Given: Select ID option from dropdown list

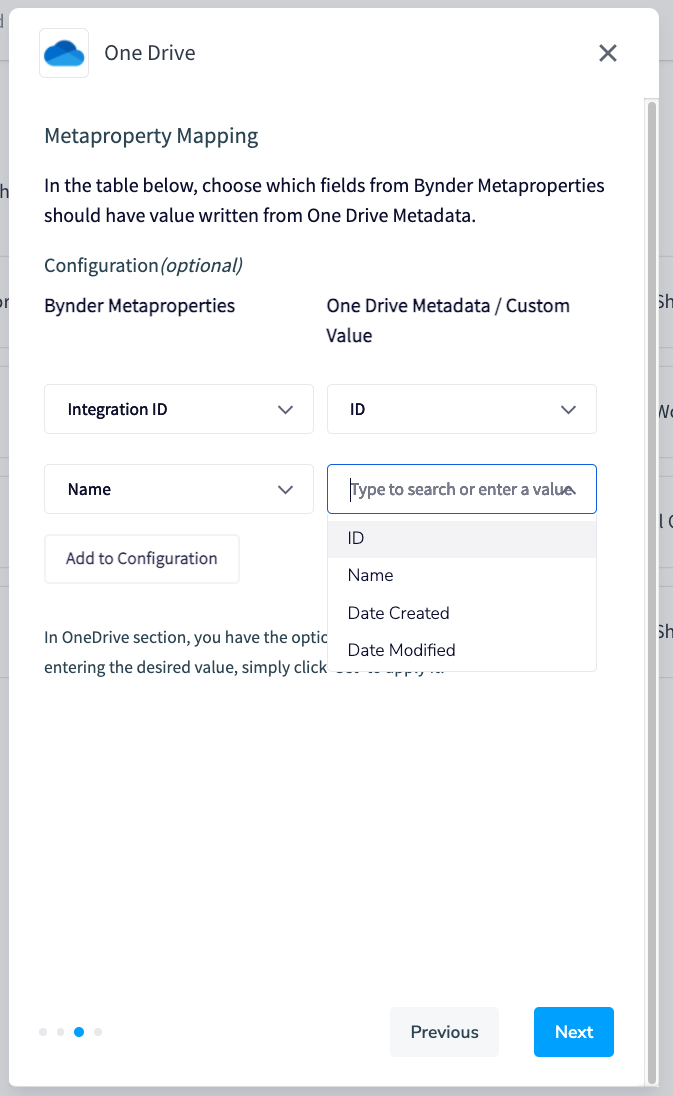Looking at the screenshot, I should [x=462, y=538].
